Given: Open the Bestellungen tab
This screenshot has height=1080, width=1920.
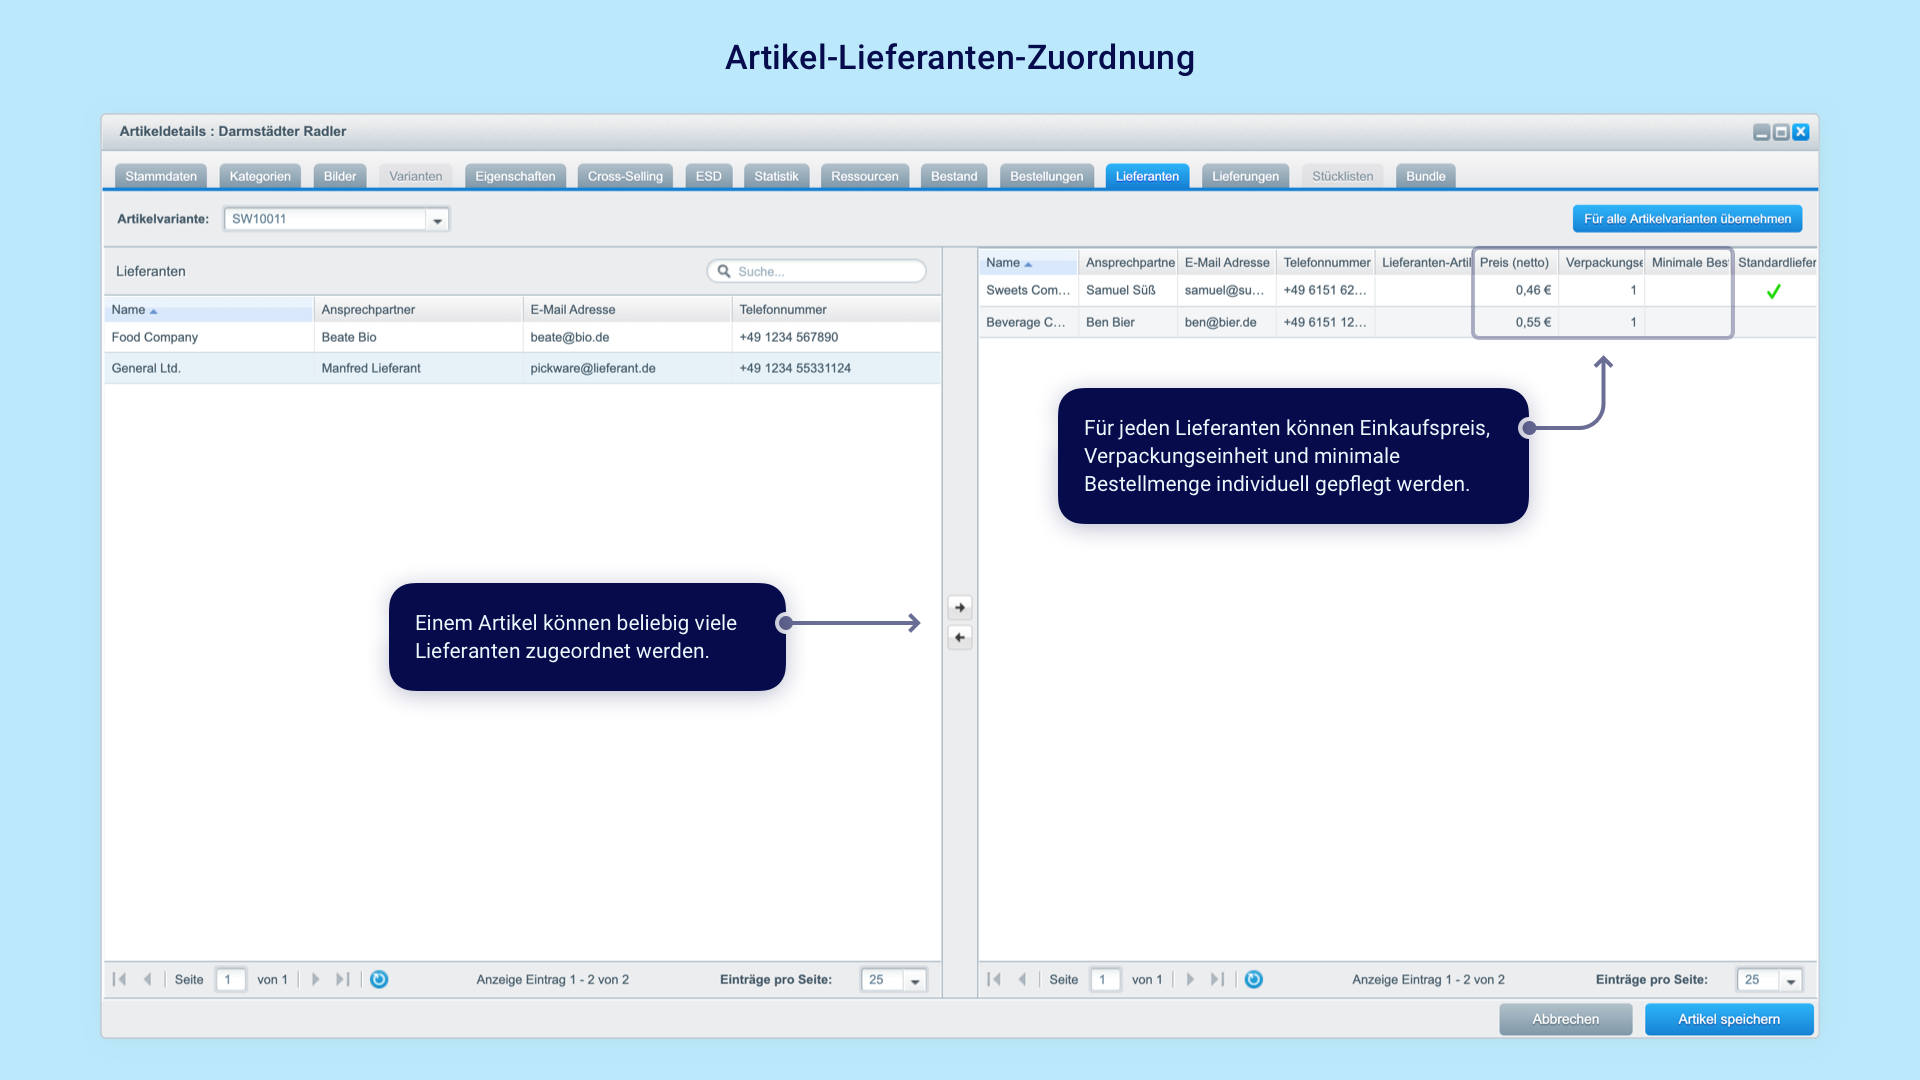Looking at the screenshot, I should coord(1046,176).
